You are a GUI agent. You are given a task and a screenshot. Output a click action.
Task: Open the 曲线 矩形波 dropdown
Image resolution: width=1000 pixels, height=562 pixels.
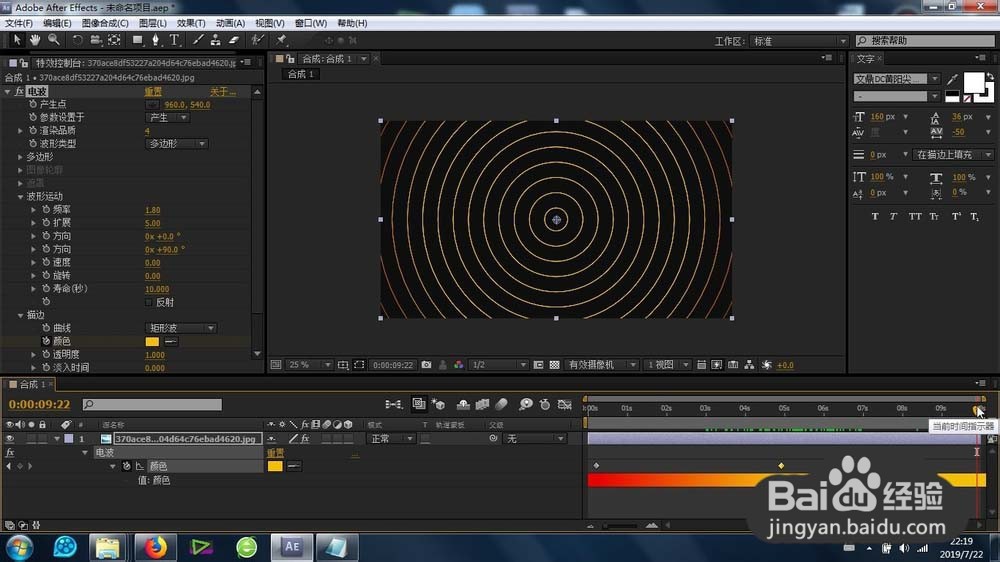pos(181,328)
